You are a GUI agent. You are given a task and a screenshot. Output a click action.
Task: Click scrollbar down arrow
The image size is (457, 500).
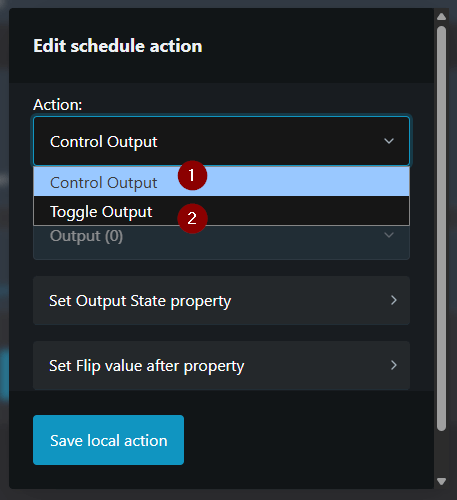441,481
